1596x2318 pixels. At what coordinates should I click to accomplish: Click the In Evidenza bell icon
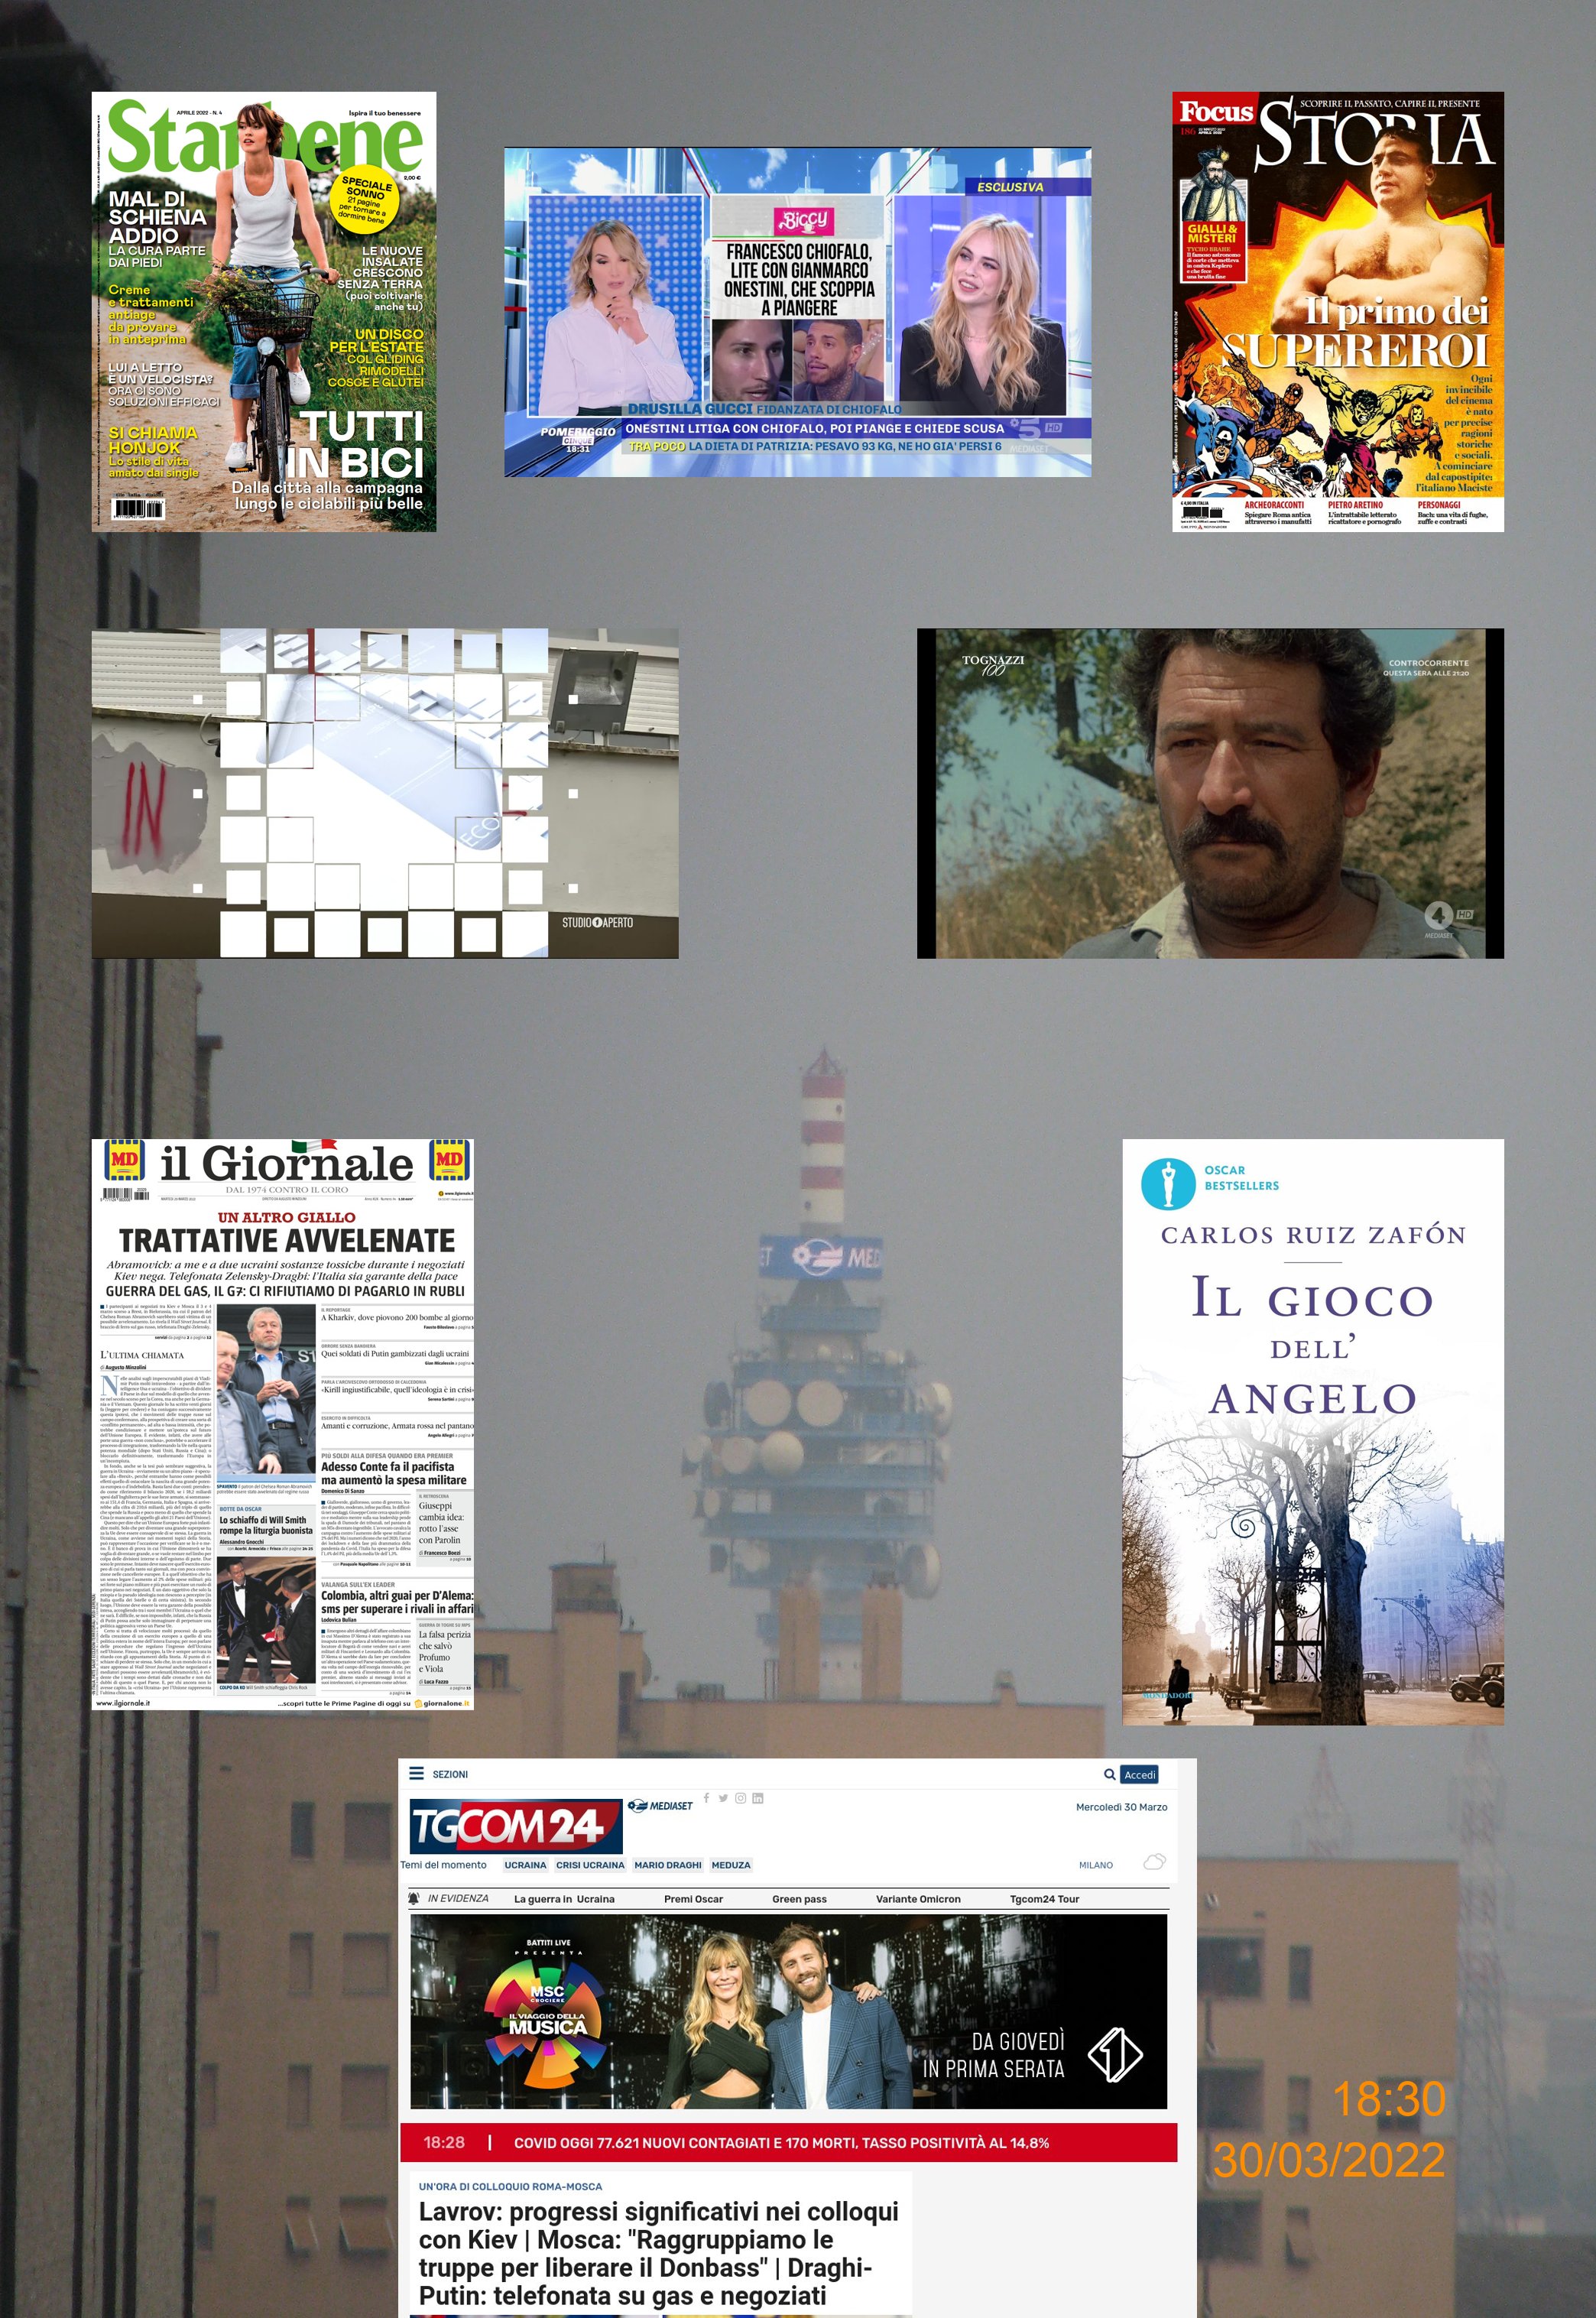[x=414, y=1898]
